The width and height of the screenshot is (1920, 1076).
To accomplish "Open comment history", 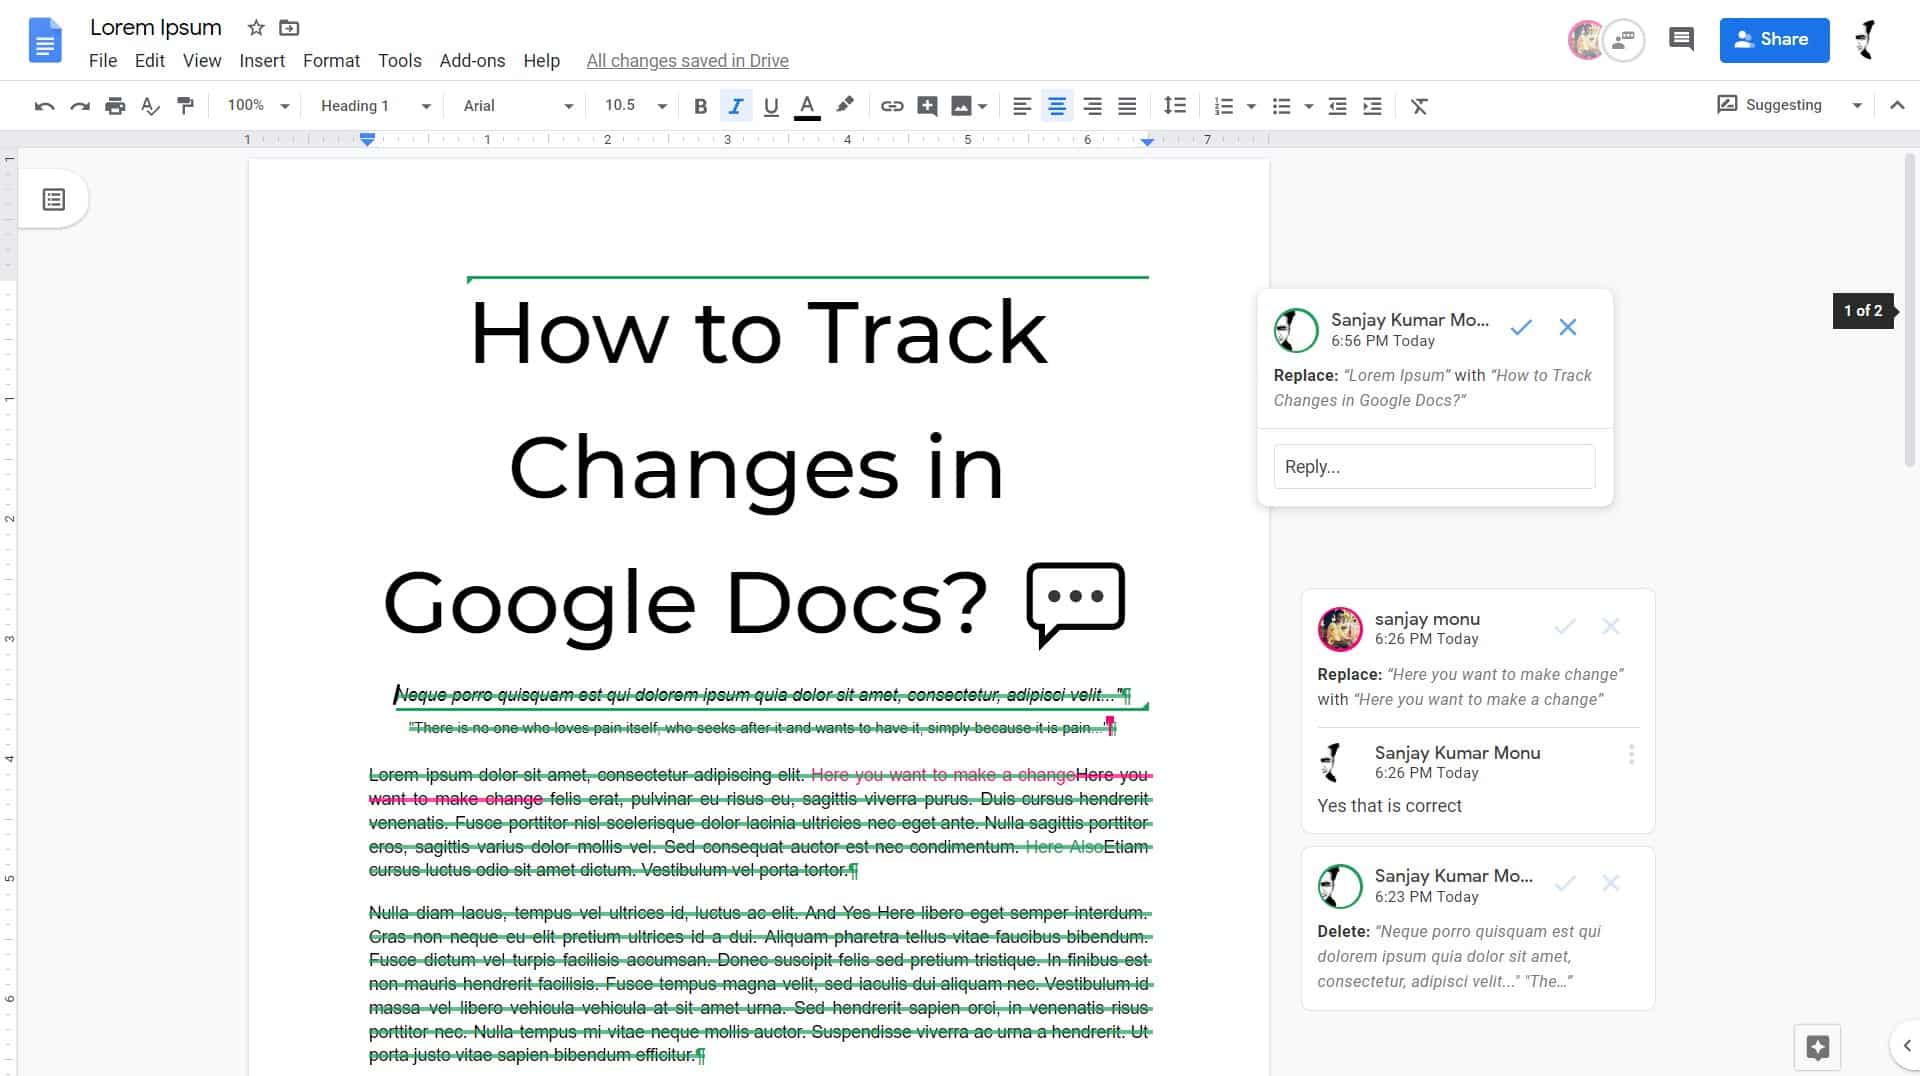I will [1680, 39].
